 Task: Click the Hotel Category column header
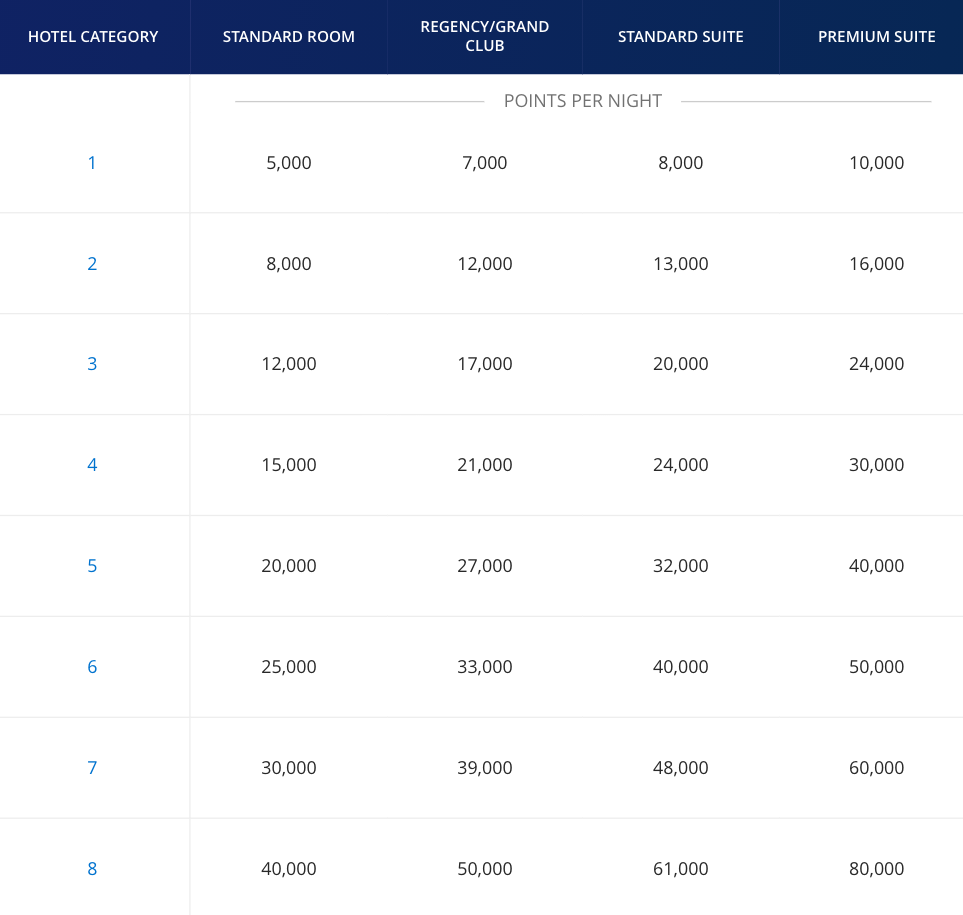pos(93,37)
